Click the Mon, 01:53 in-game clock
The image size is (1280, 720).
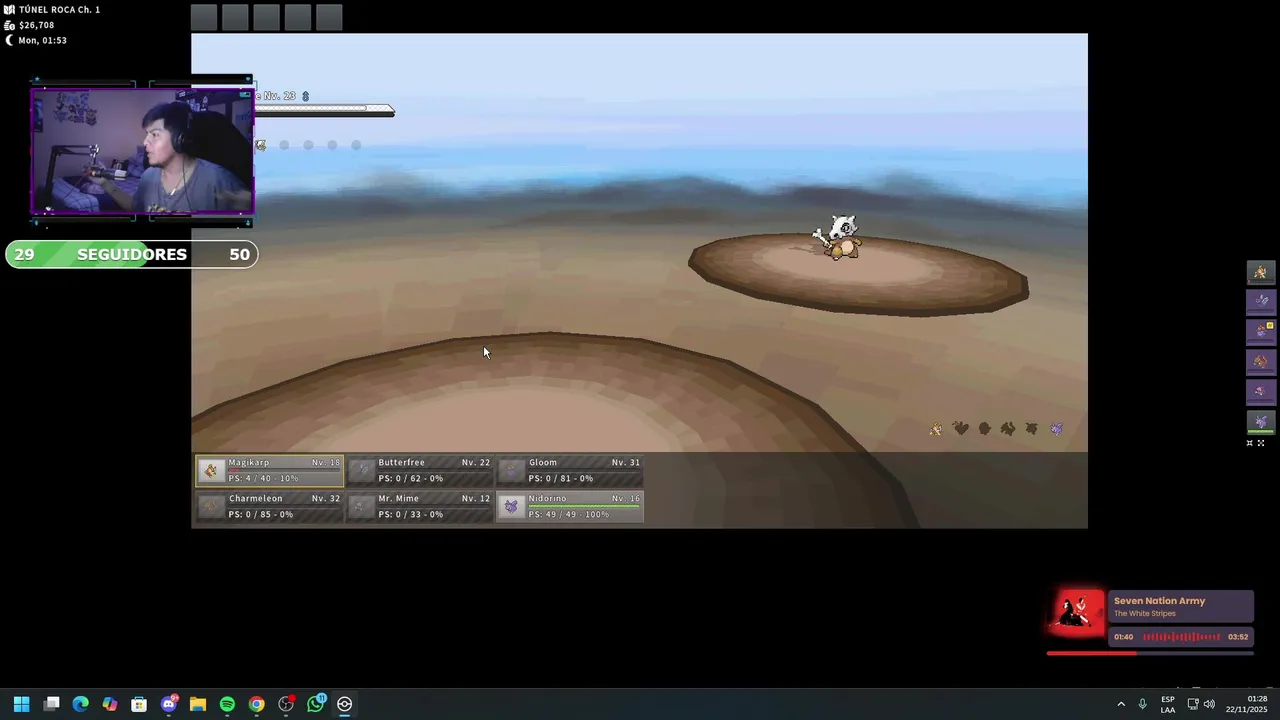coord(42,40)
